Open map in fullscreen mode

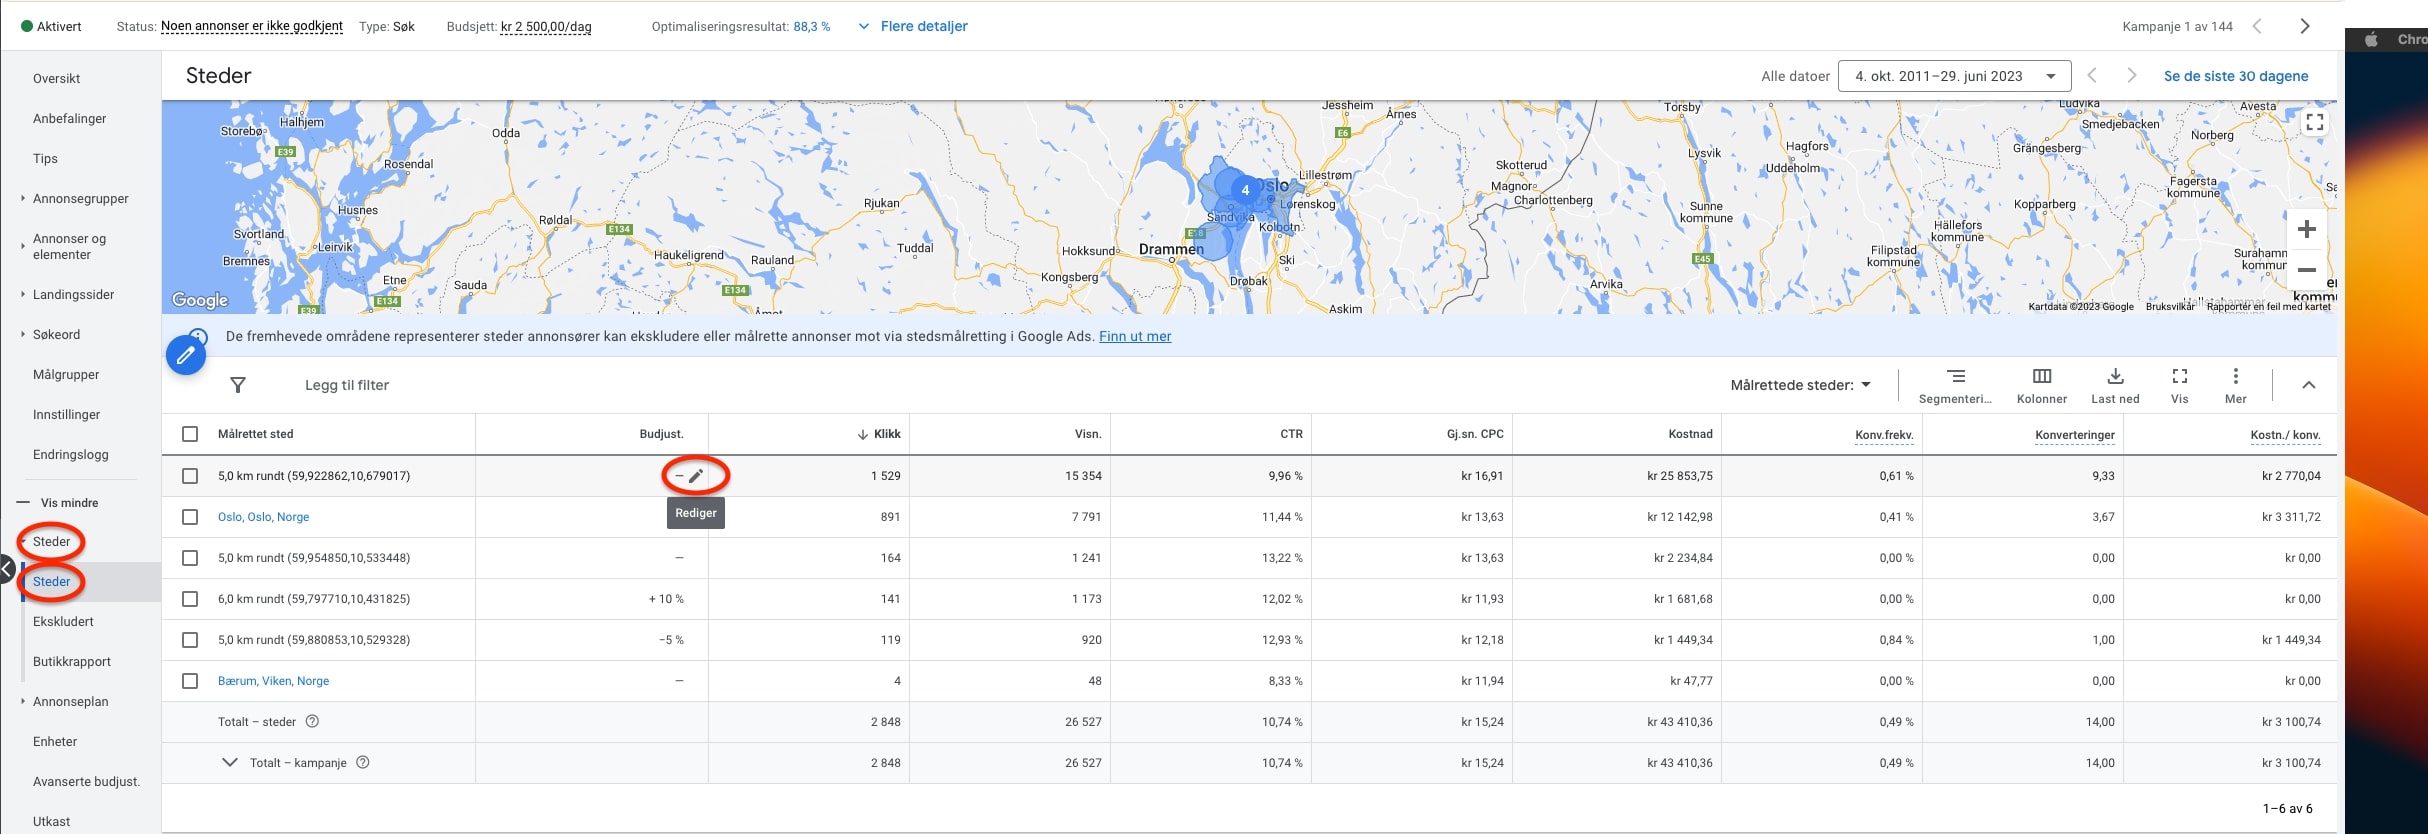2314,123
